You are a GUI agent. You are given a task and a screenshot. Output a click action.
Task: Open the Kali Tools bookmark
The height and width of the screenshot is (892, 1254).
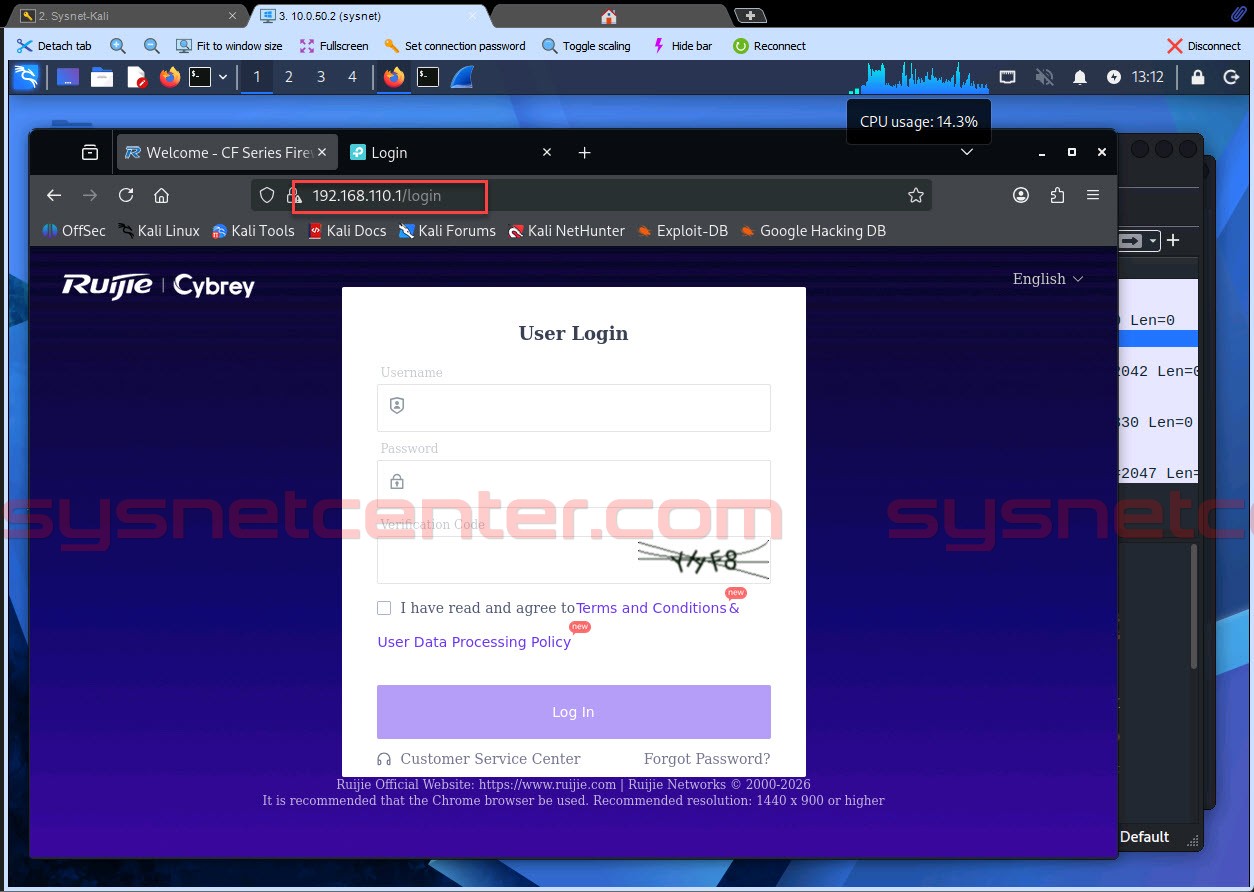pyautogui.click(x=253, y=231)
